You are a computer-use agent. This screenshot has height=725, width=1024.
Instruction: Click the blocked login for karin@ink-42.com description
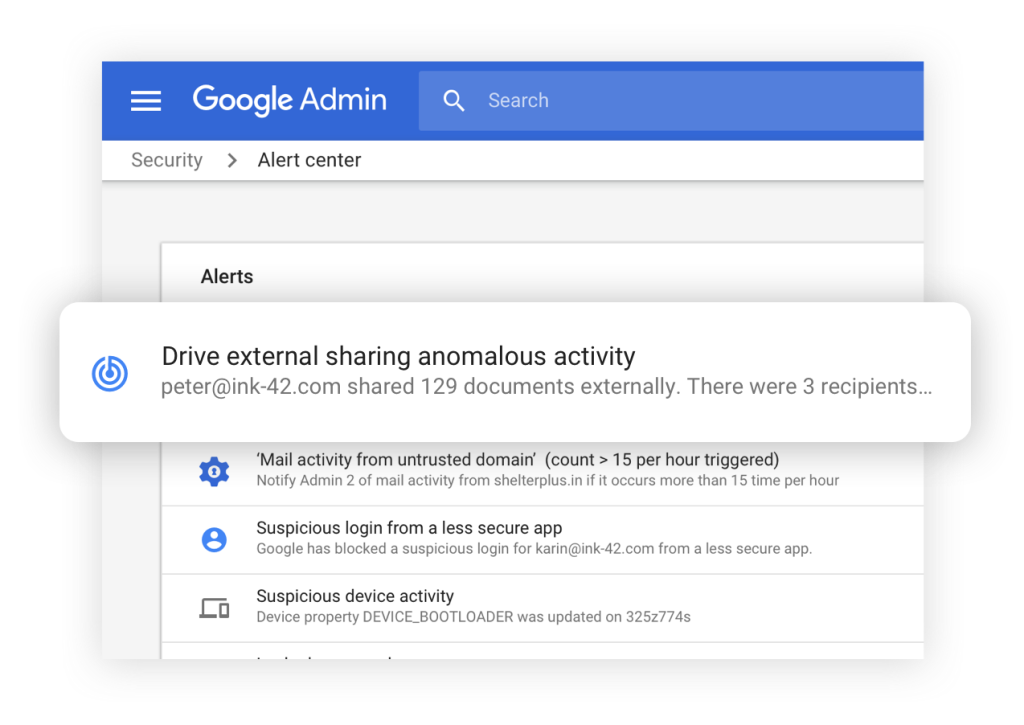tap(533, 549)
